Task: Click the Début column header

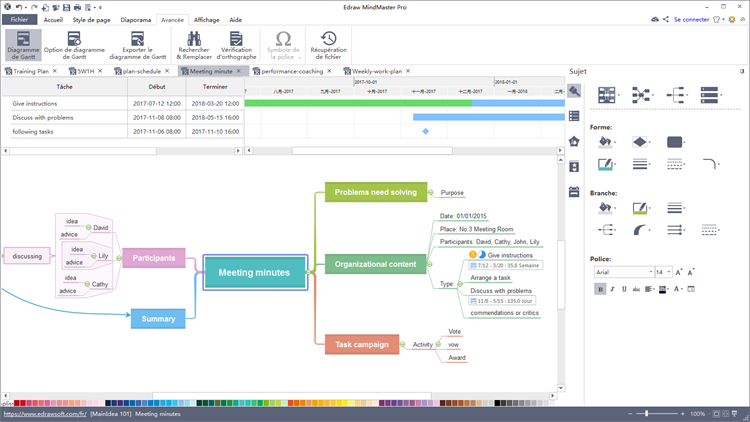Action: pos(157,87)
